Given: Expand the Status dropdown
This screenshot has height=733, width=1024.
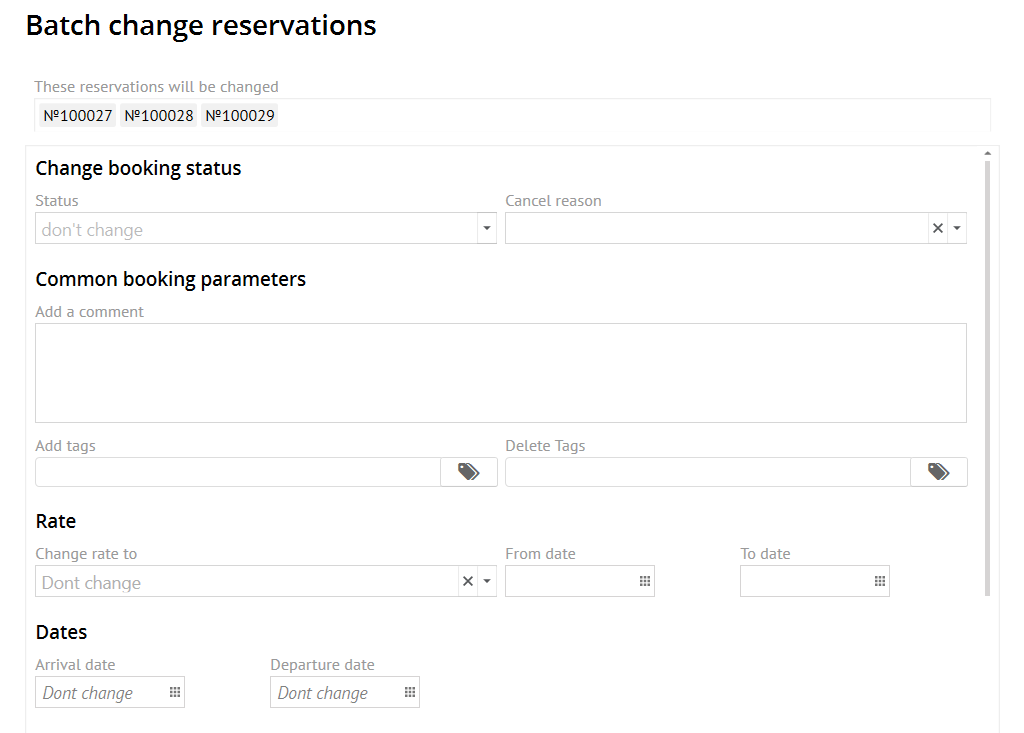Looking at the screenshot, I should coord(486,229).
